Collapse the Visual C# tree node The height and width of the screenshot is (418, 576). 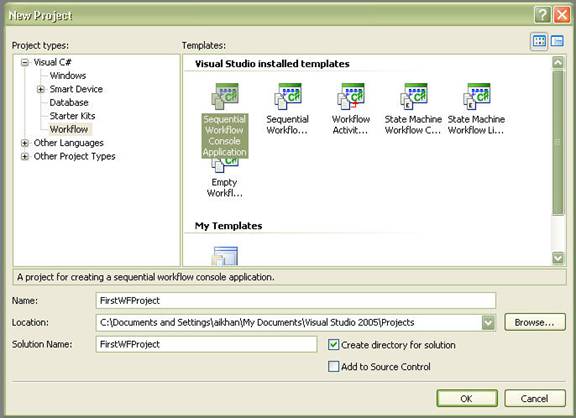[x=25, y=62]
